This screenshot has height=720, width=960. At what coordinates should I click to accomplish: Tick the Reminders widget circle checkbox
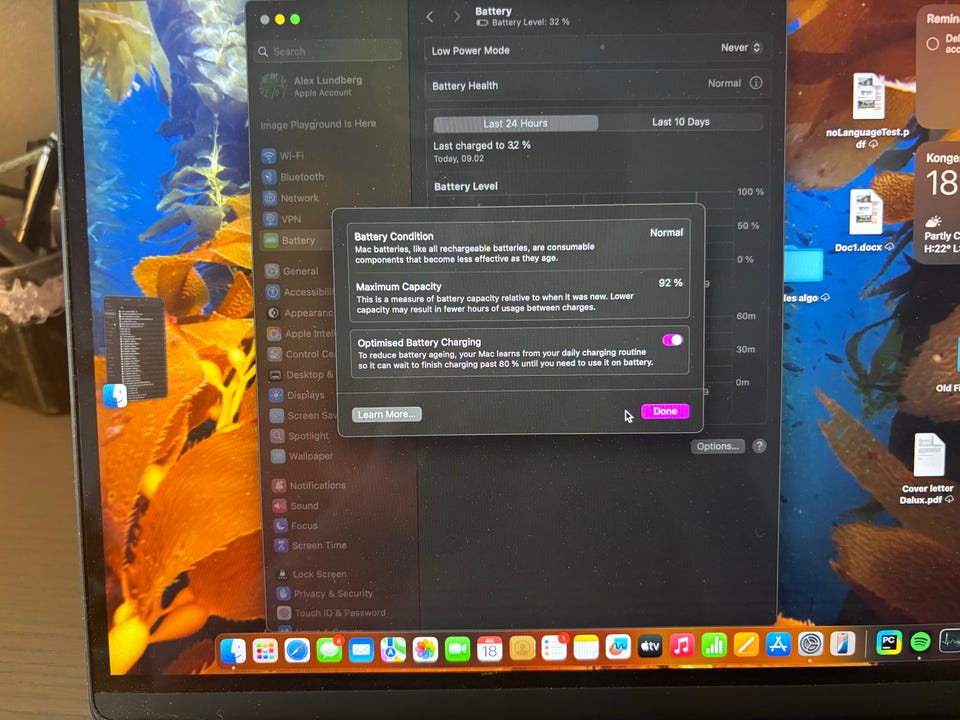point(932,43)
